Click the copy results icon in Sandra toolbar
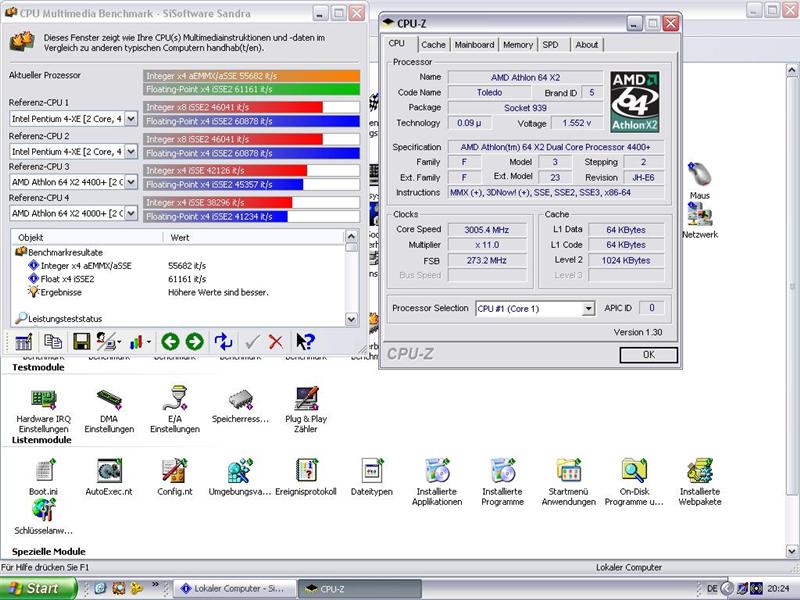Screen dimensions: 800x600 pyautogui.click(x=53, y=341)
